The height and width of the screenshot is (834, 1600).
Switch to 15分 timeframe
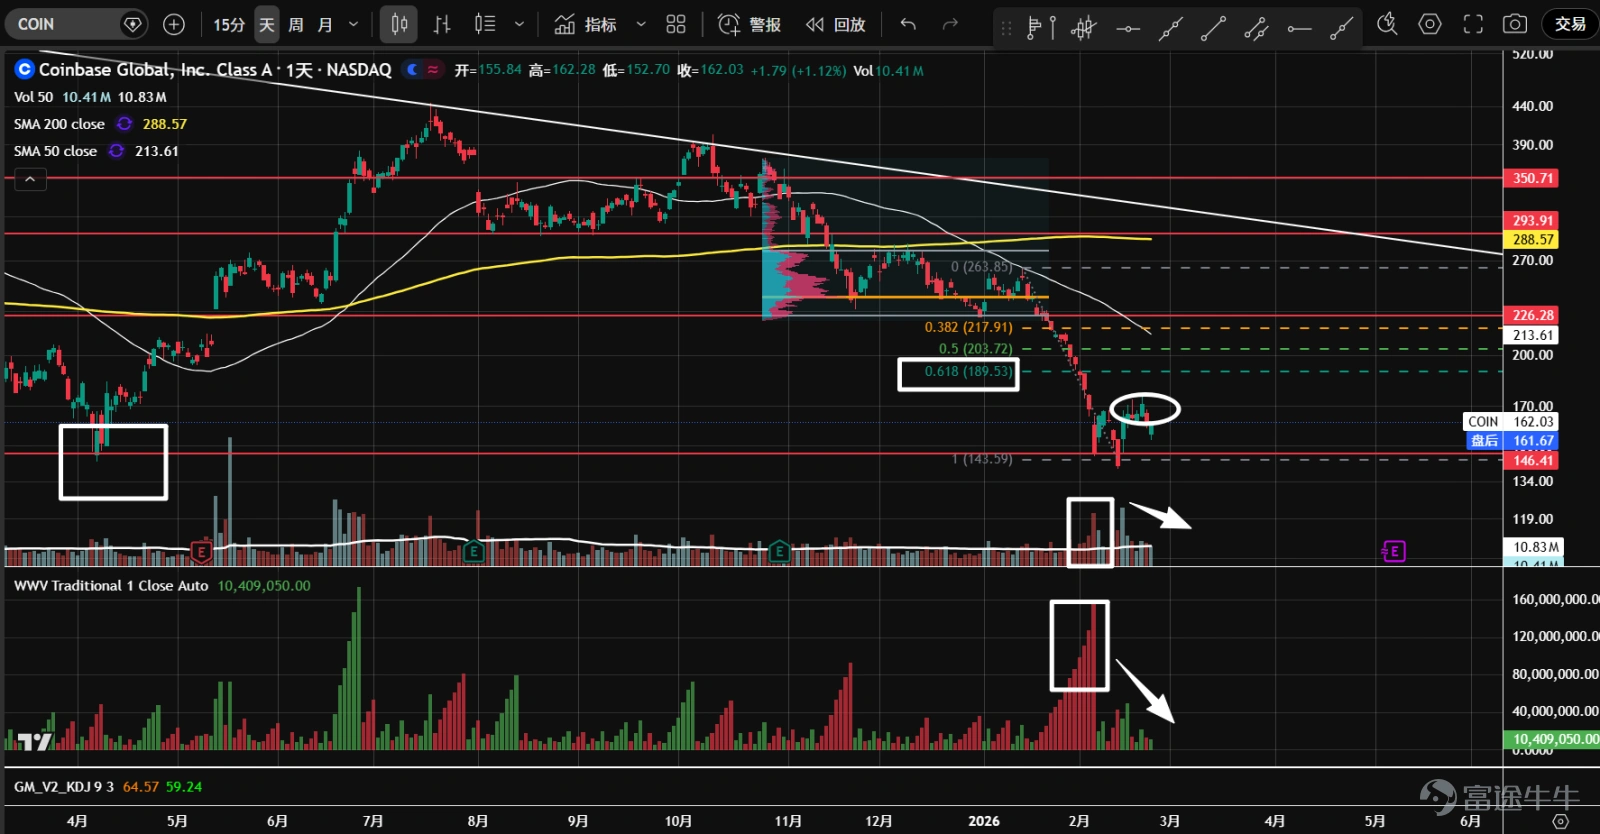(x=229, y=24)
